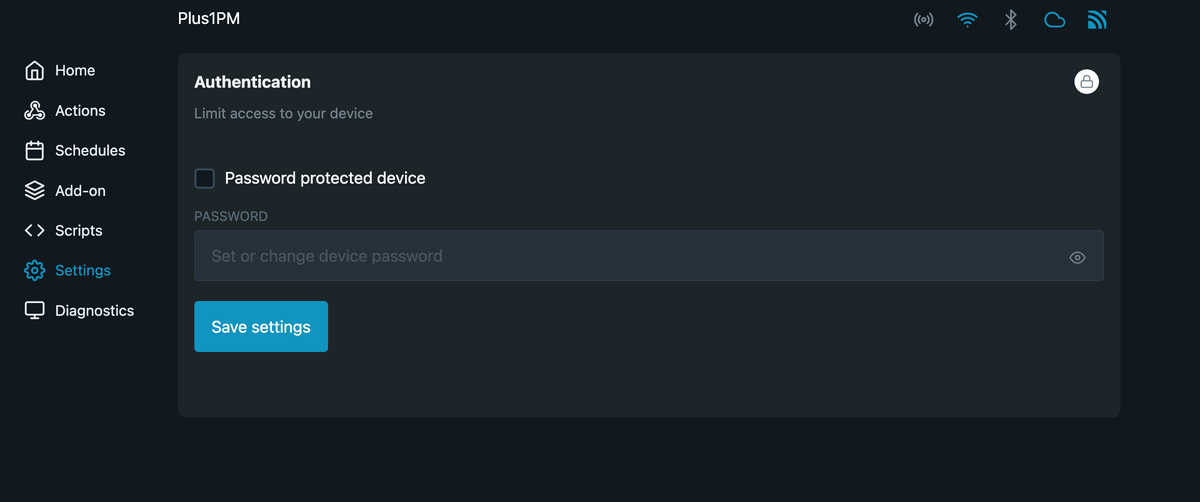This screenshot has height=502, width=1200.
Task: Click the access point status icon
Action: [x=924, y=20]
